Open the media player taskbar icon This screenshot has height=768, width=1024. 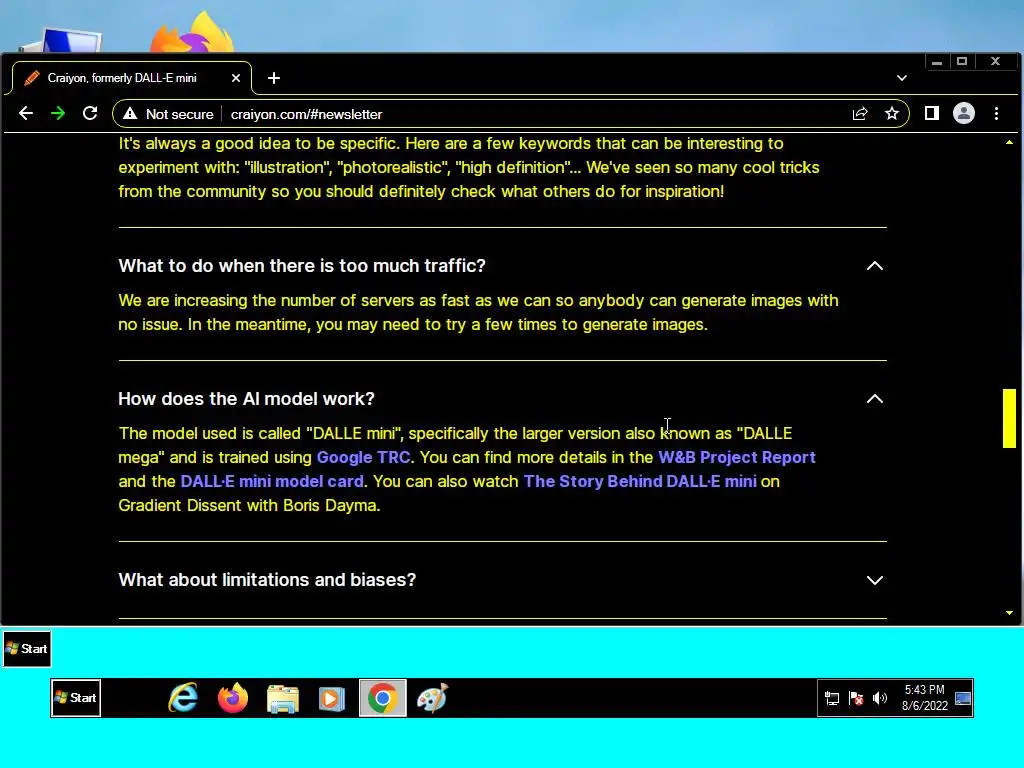pyautogui.click(x=332, y=698)
